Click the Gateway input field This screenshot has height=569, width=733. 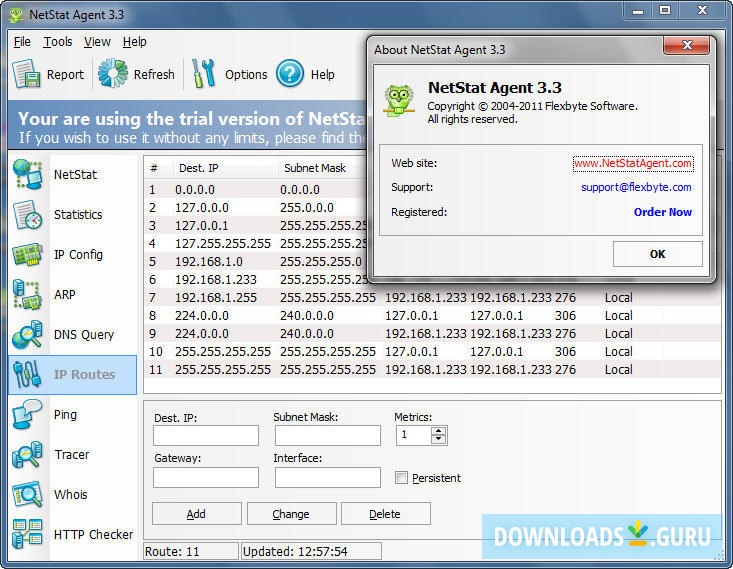tap(206, 477)
